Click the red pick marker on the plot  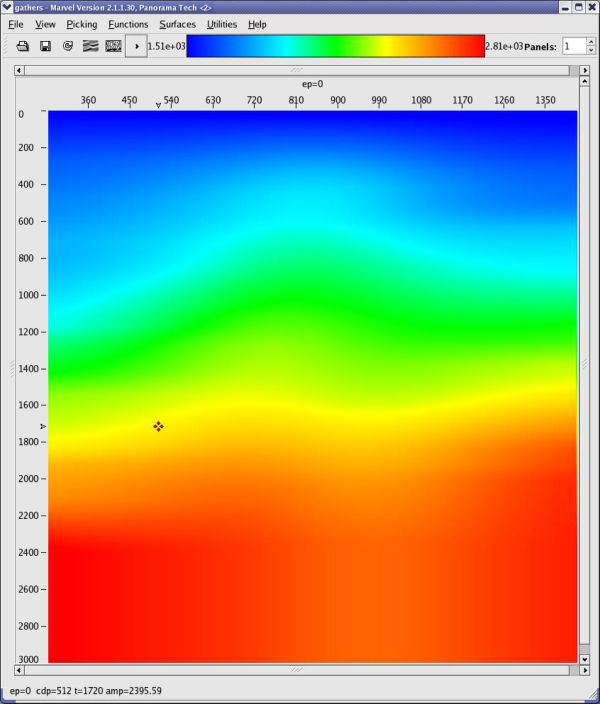(158, 426)
